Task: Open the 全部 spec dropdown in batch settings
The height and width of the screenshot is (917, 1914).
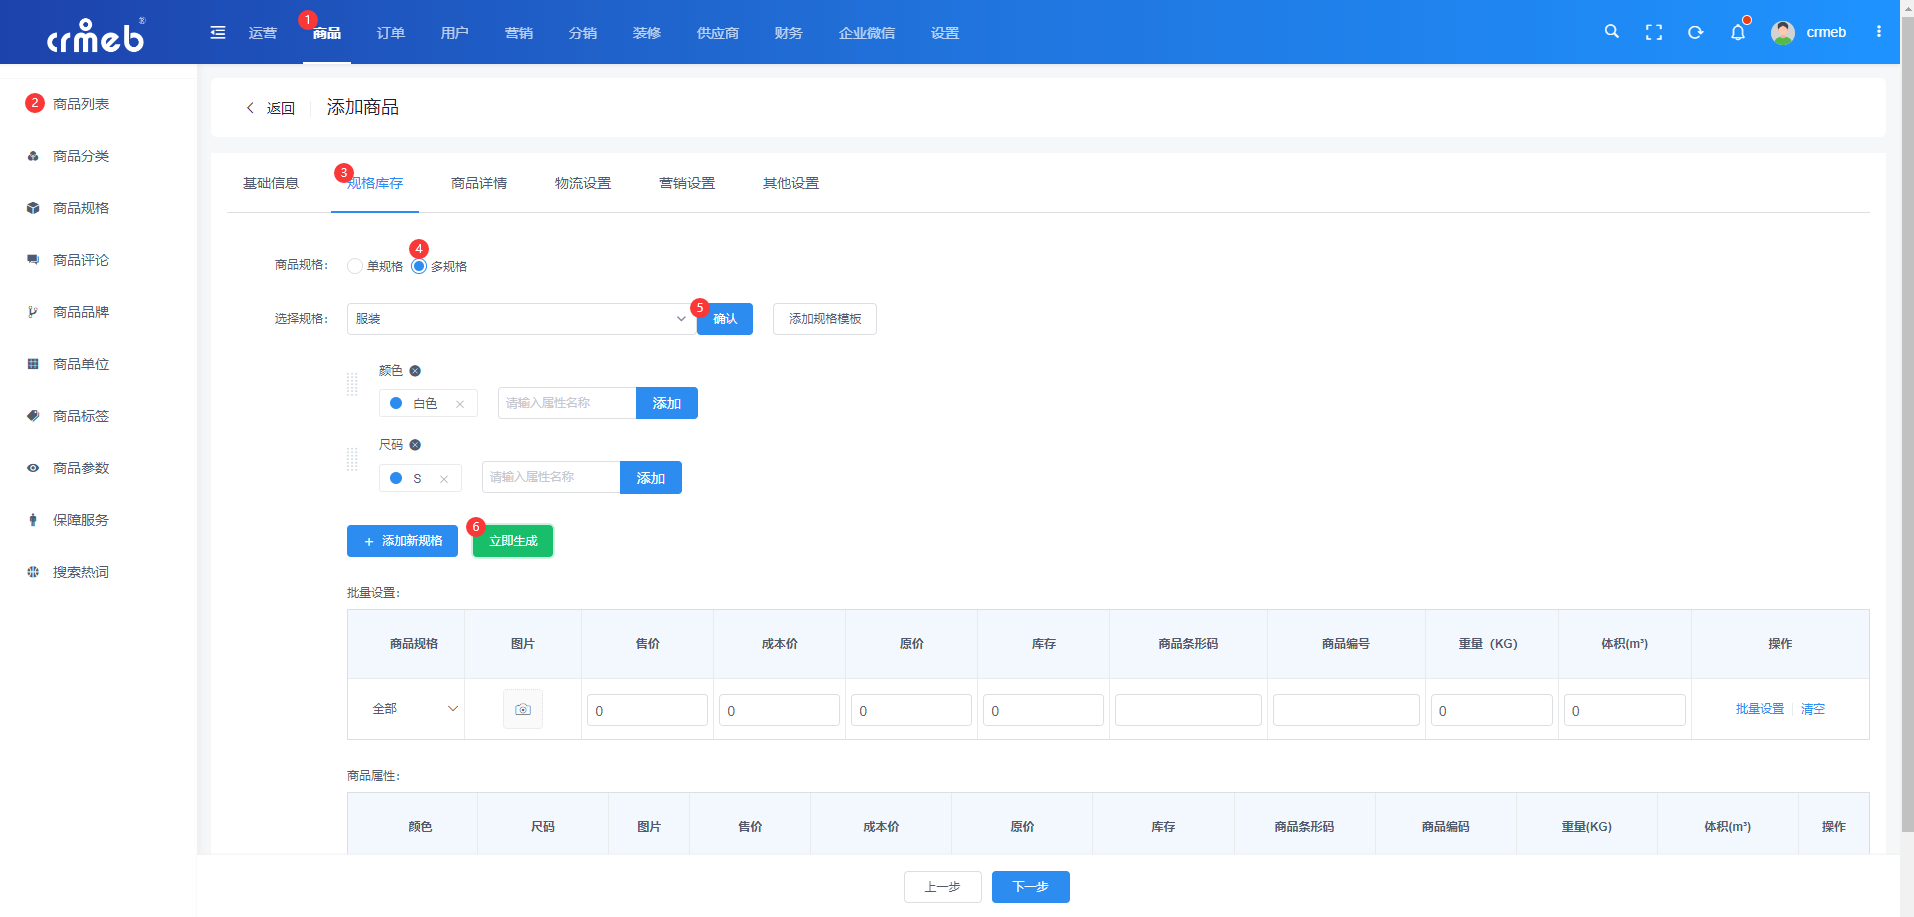Action: (414, 709)
